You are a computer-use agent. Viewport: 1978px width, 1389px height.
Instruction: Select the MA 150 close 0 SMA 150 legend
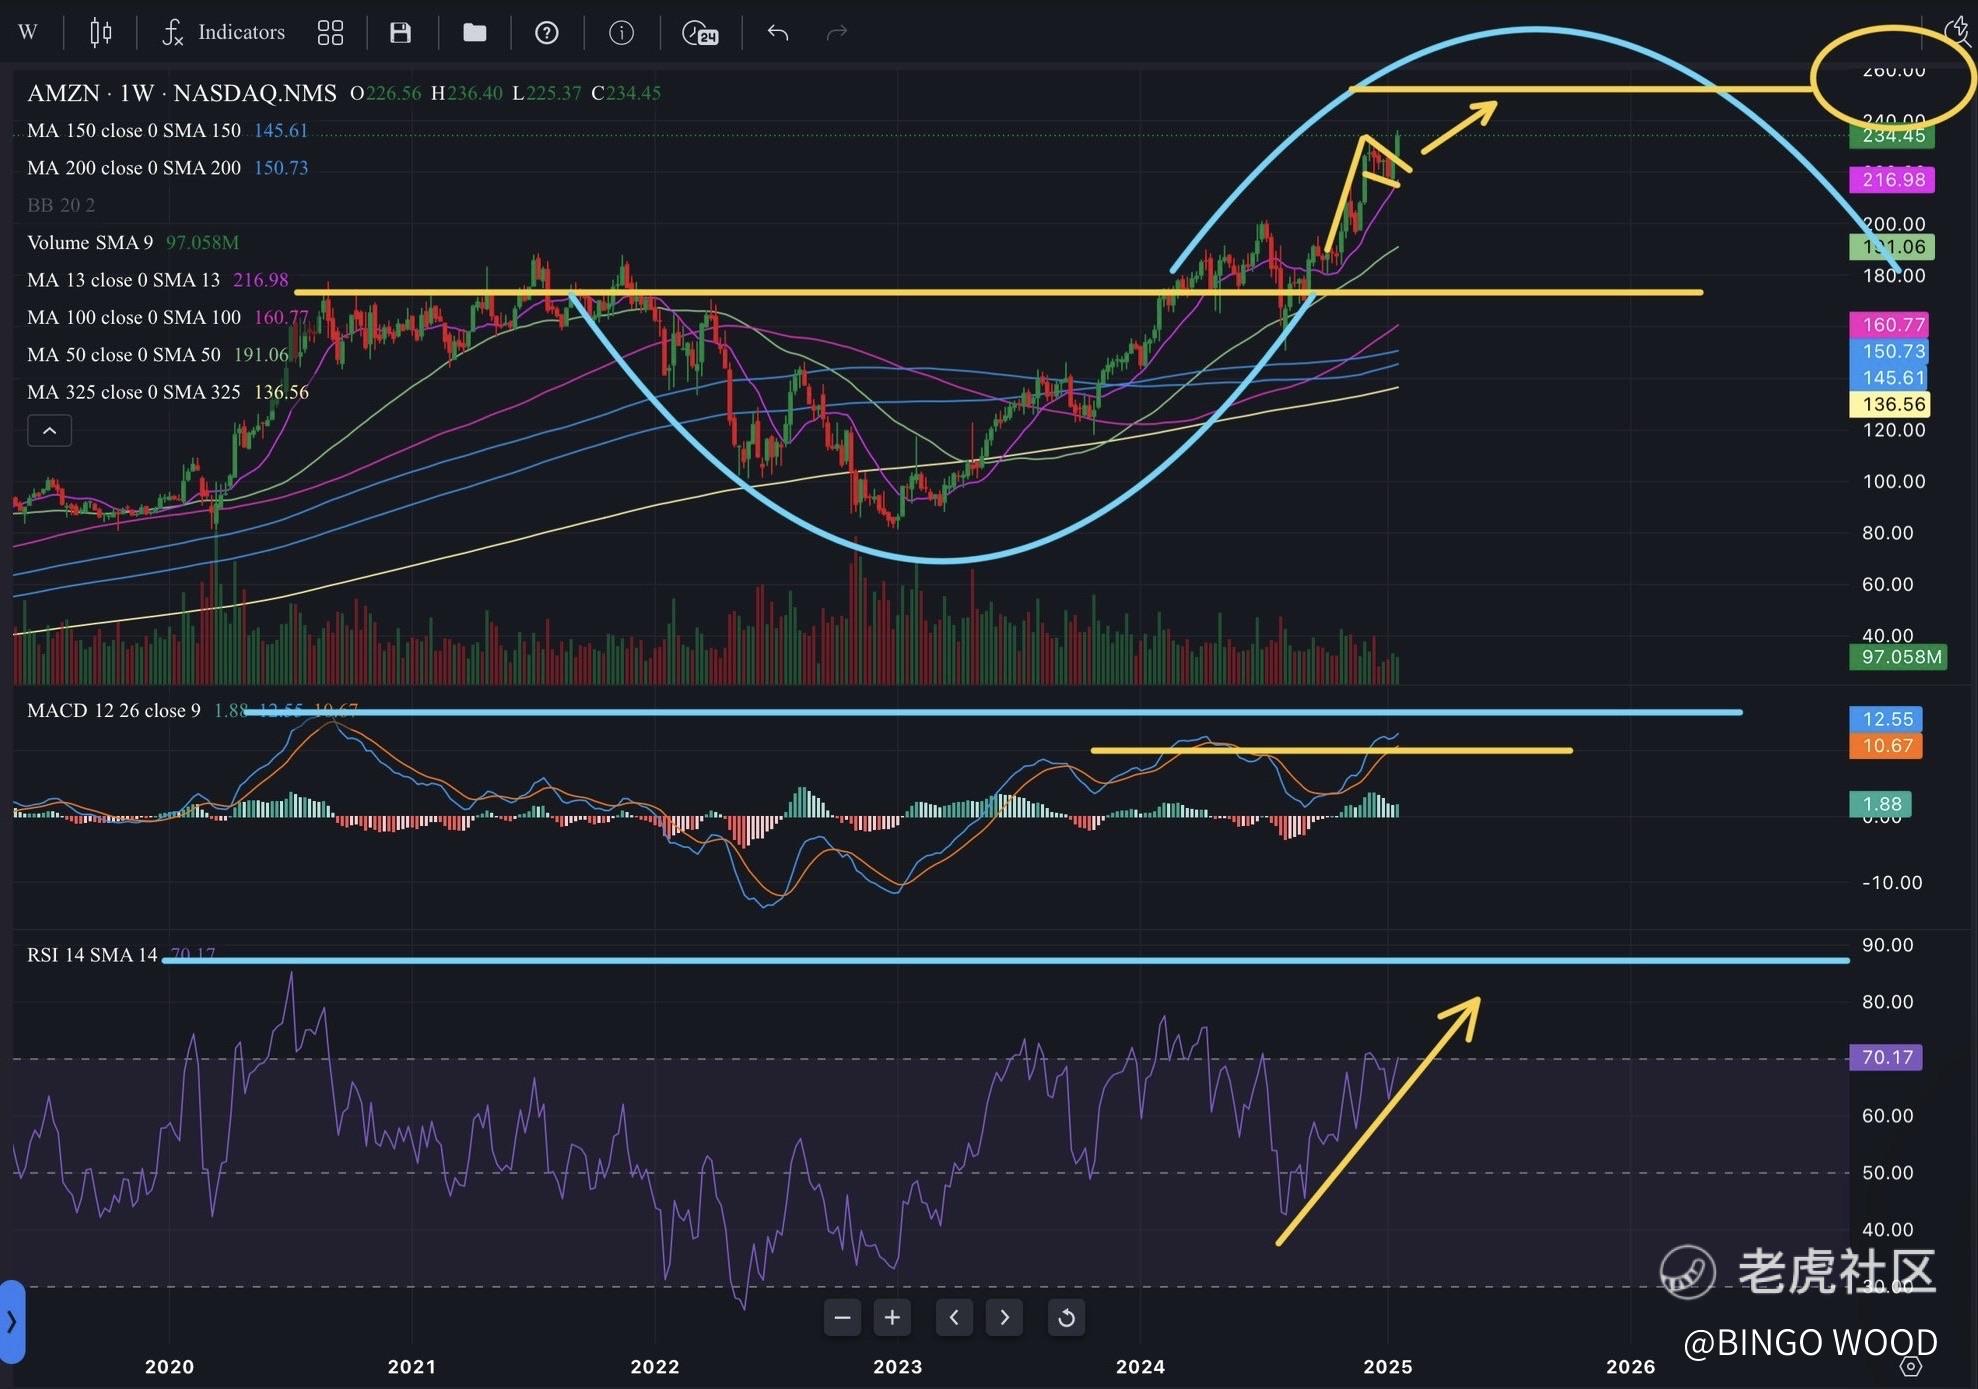pos(134,130)
